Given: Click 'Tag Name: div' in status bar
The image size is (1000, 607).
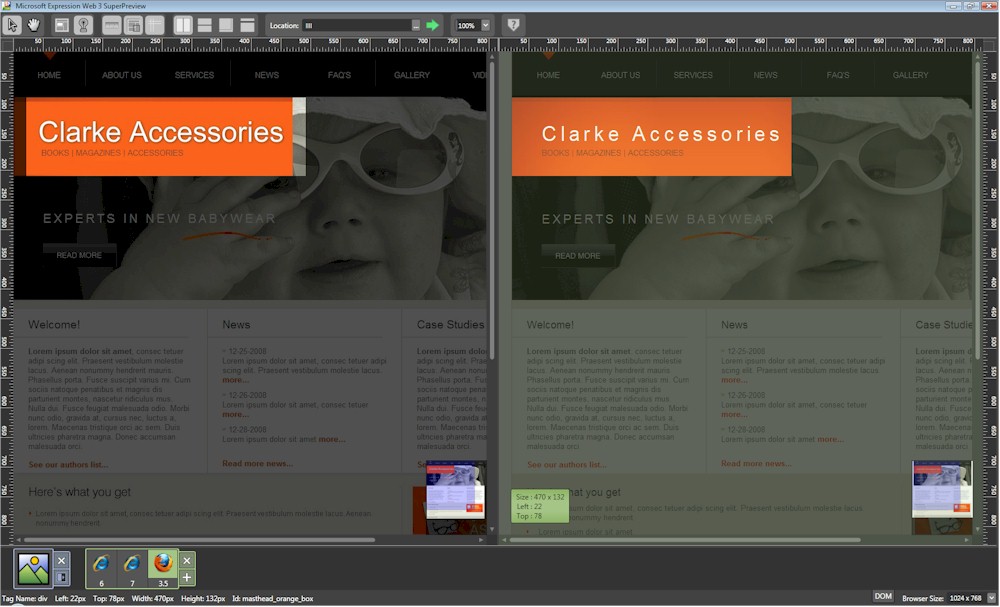Looking at the screenshot, I should point(25,599).
